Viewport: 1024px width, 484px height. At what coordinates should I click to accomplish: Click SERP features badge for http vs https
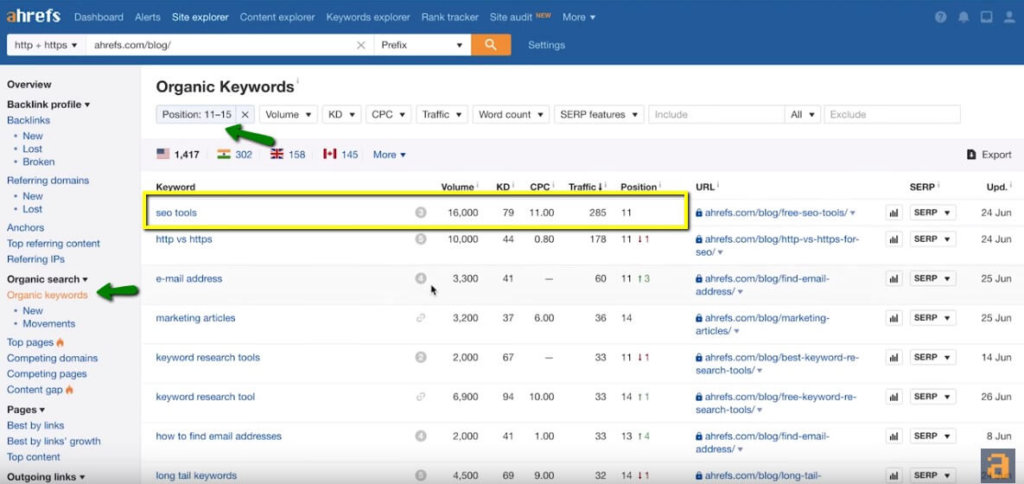[421, 239]
